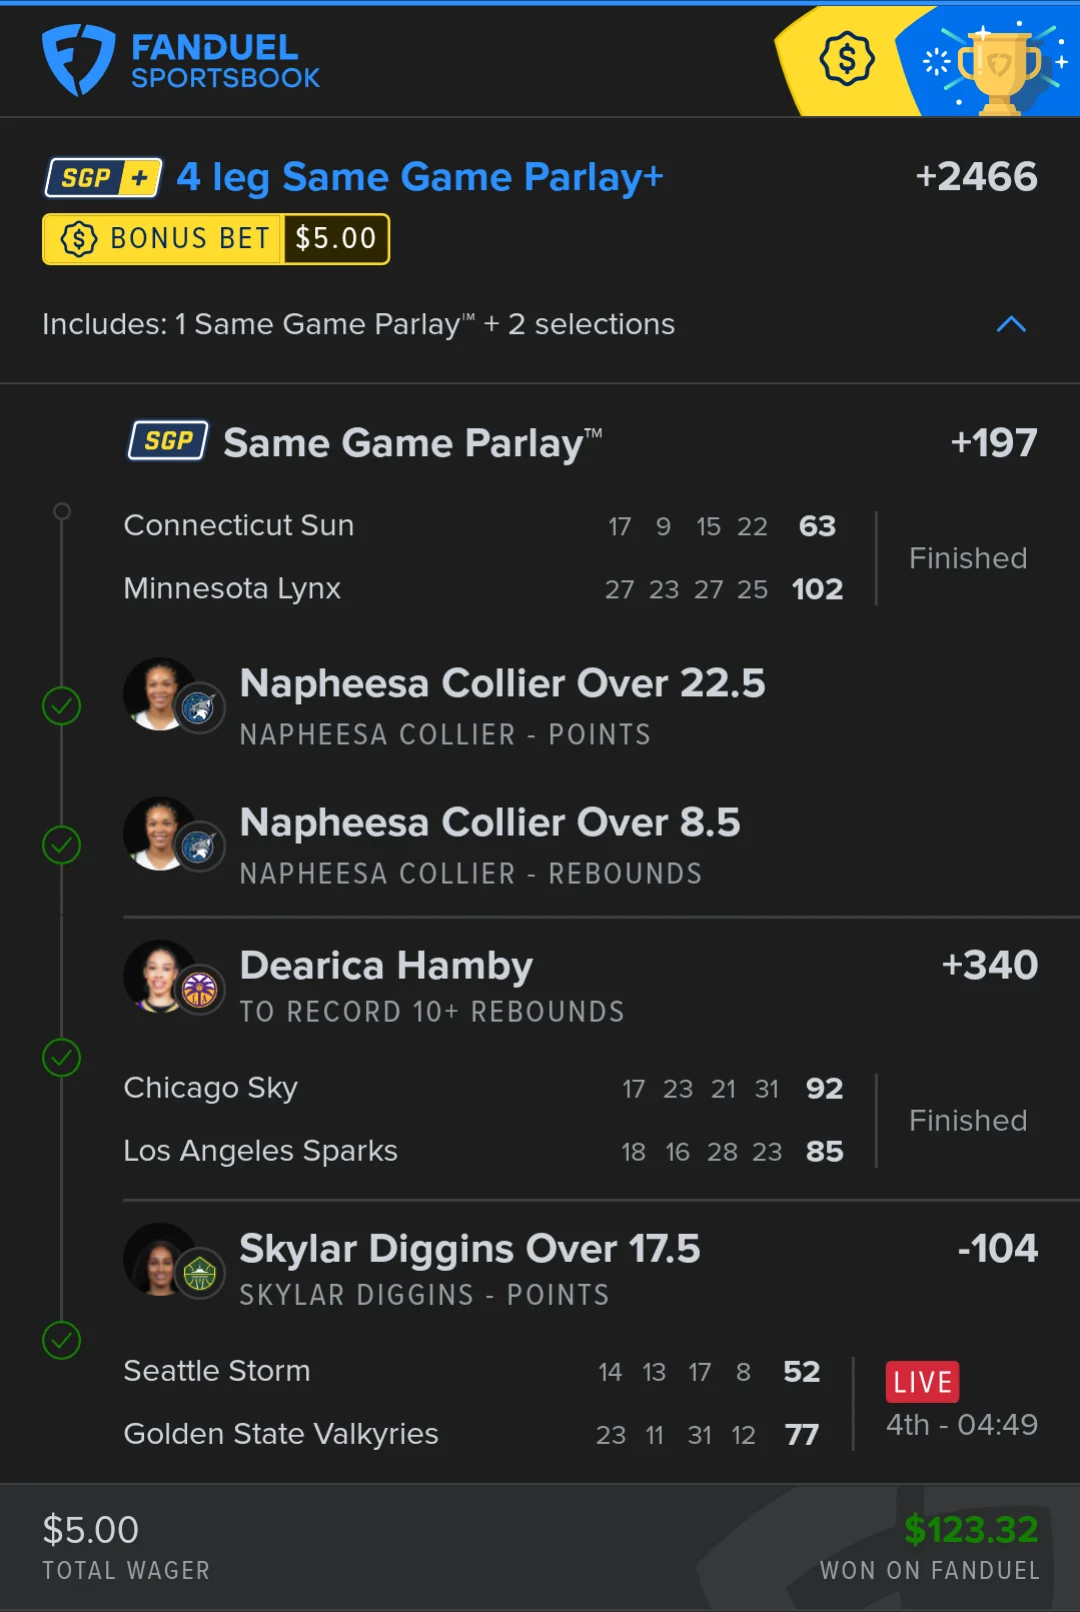Viewport: 1080px width, 1612px height.
Task: Open the yellow dollar bonus icon
Action: pyautogui.click(x=847, y=59)
